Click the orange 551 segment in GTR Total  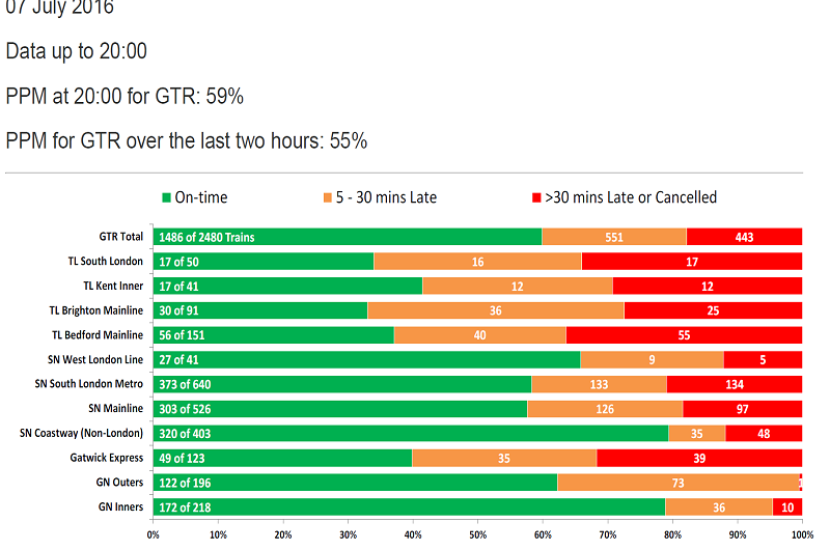614,237
